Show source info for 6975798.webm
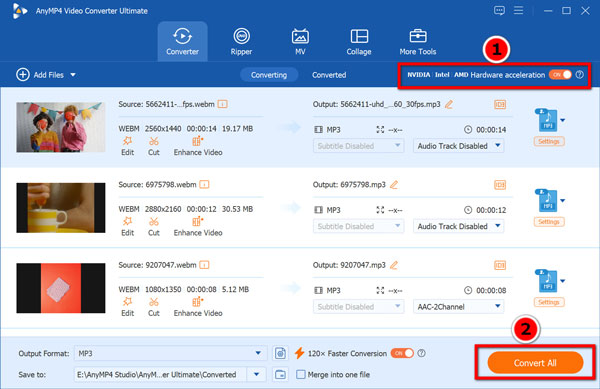Viewport: 600px width, 389px height. (204, 185)
